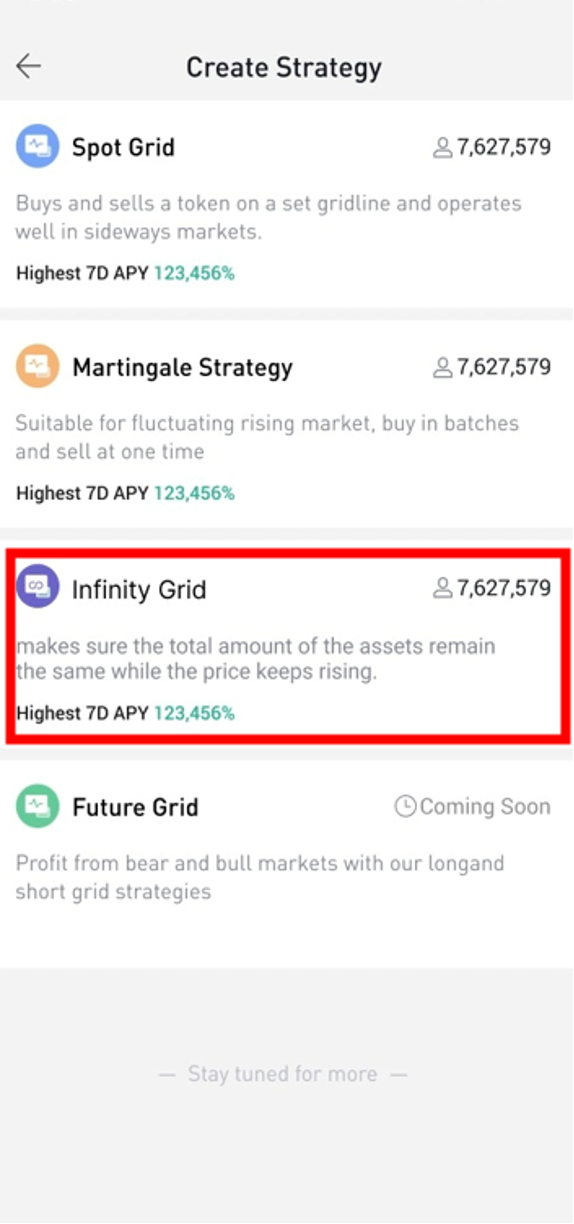Viewport: 574px width, 1224px height.
Task: Tap Martingale's Highest 7D APY value
Action: [x=194, y=493]
